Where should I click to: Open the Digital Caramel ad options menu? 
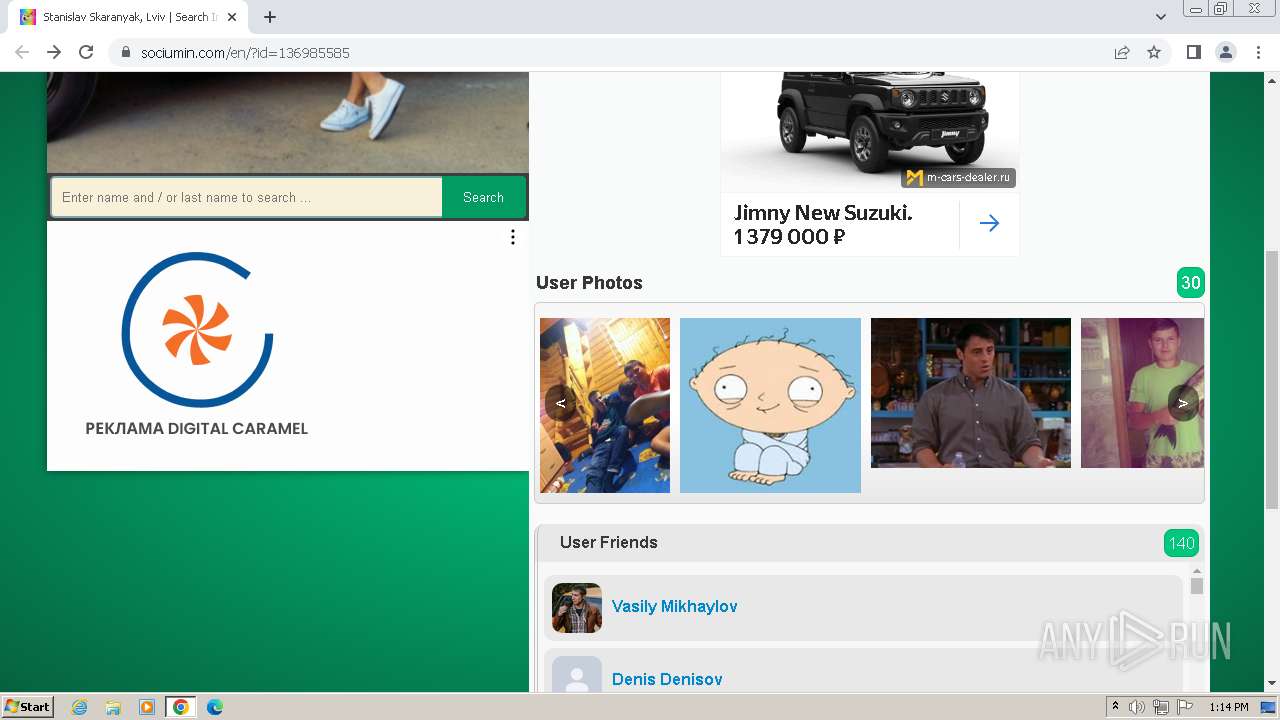[513, 237]
